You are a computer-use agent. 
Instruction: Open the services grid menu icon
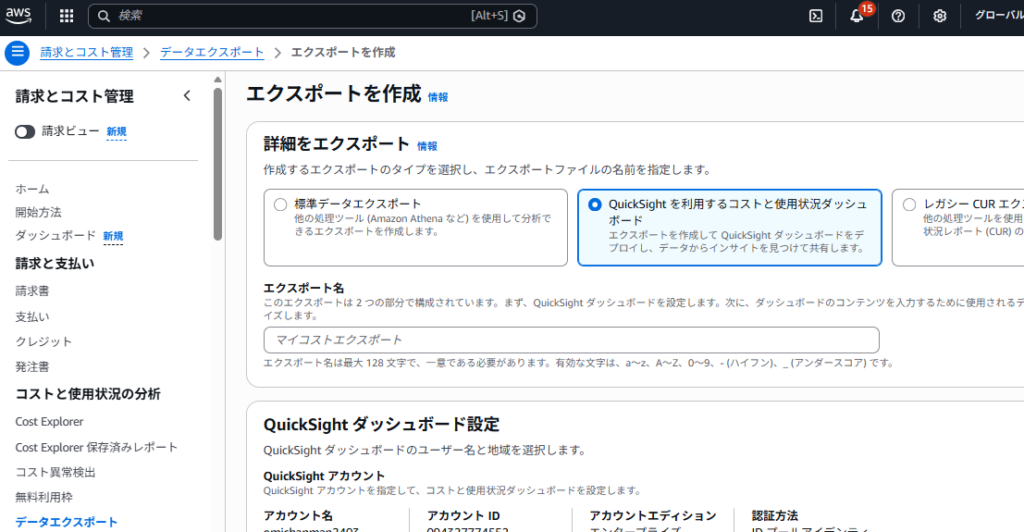click(66, 16)
